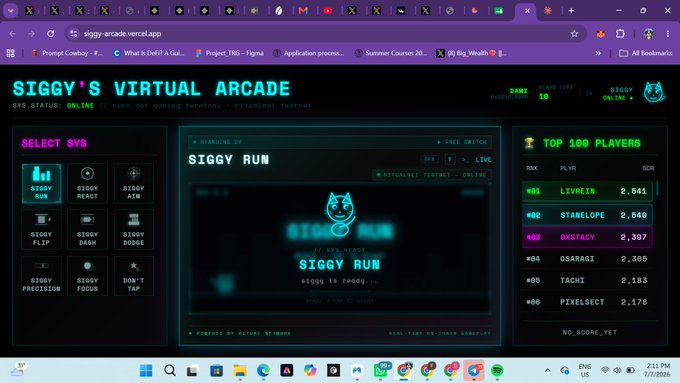Open a new browser tab

(x=571, y=10)
